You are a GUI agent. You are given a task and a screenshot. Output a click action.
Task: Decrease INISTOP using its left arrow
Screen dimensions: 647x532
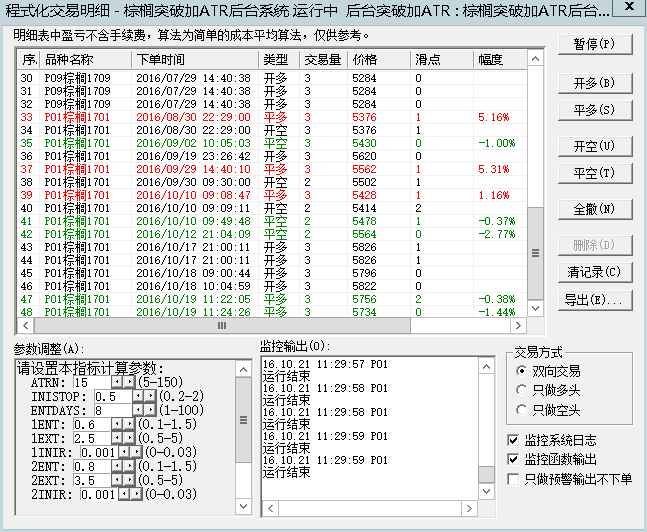click(139, 396)
